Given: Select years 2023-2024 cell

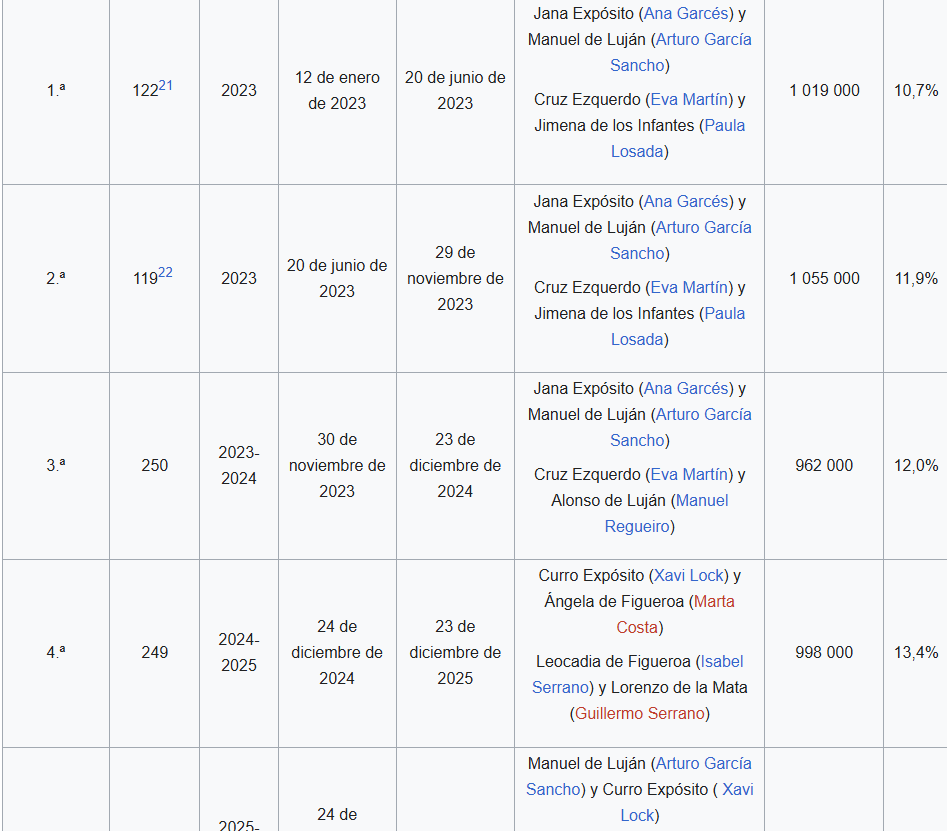Looking at the screenshot, I should (239, 466).
